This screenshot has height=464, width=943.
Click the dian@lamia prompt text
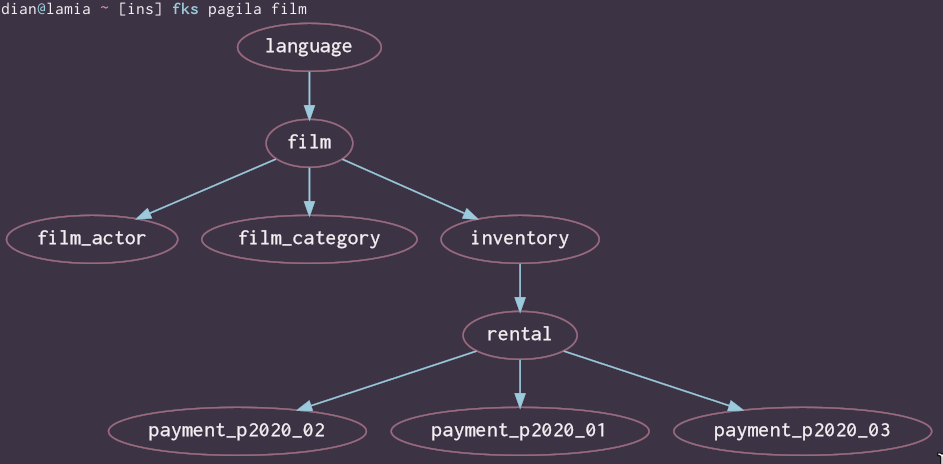point(45,9)
